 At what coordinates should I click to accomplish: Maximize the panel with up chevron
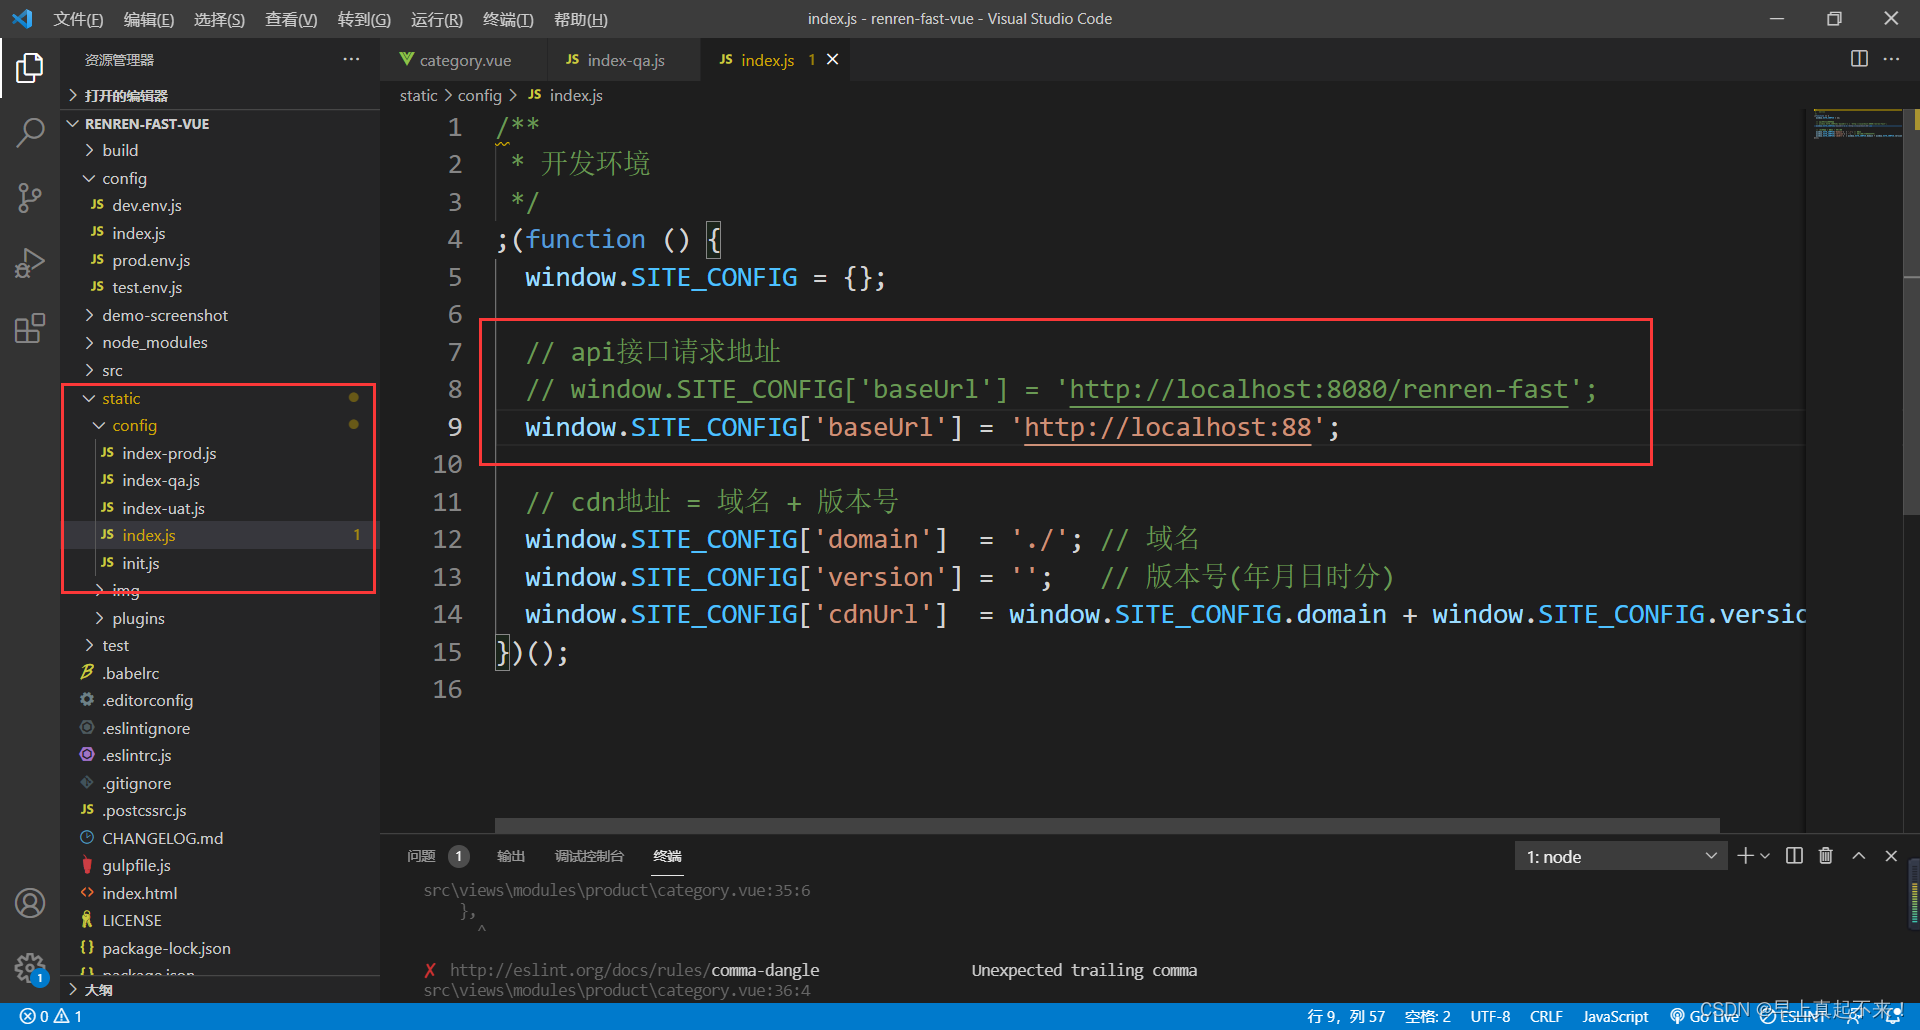click(1858, 856)
